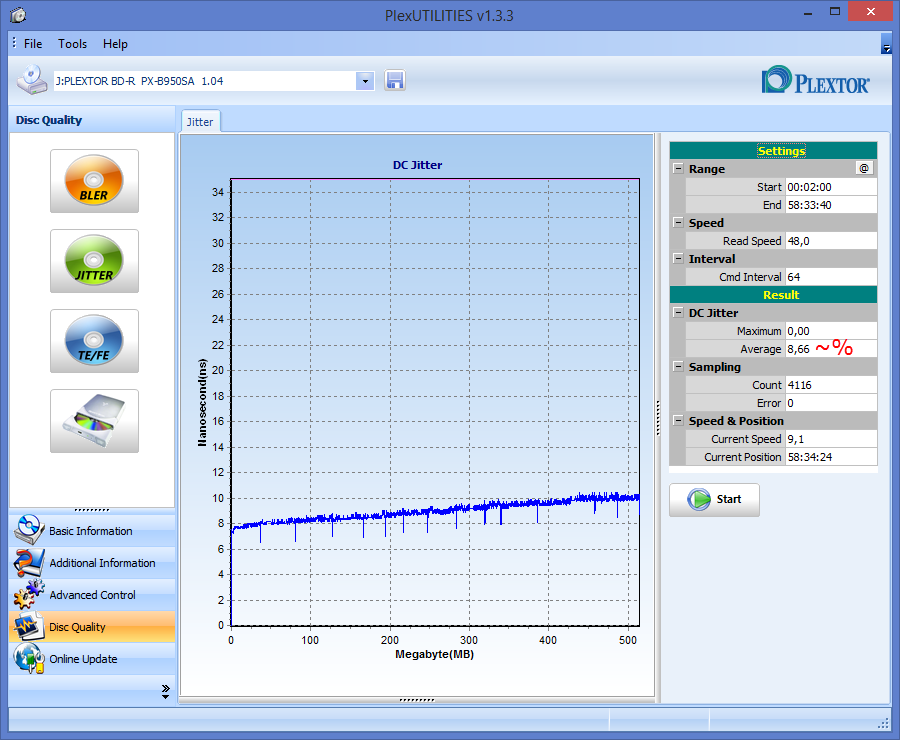Image resolution: width=900 pixels, height=740 pixels.
Task: Close the PlexUTILITIES window
Action: [x=871, y=12]
